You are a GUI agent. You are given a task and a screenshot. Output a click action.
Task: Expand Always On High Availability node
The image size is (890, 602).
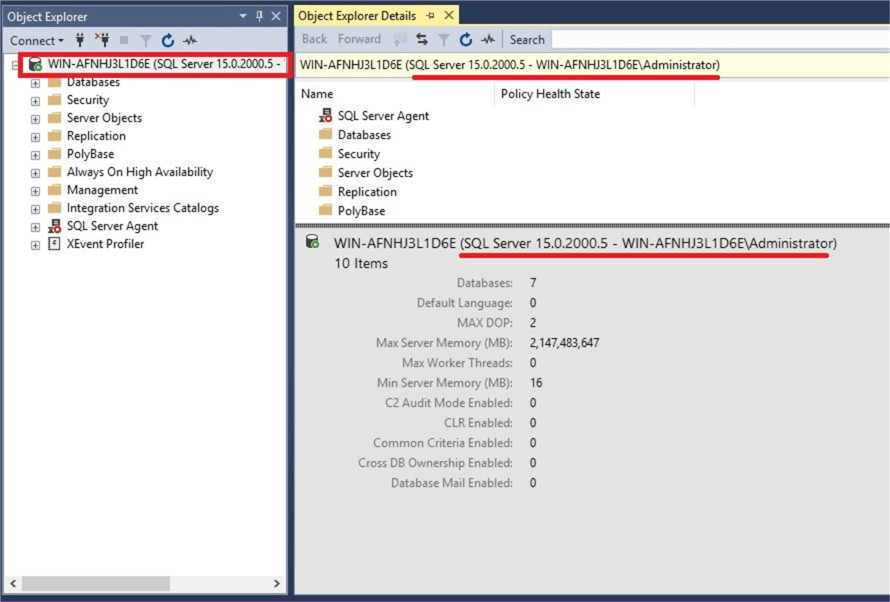[x=35, y=173]
